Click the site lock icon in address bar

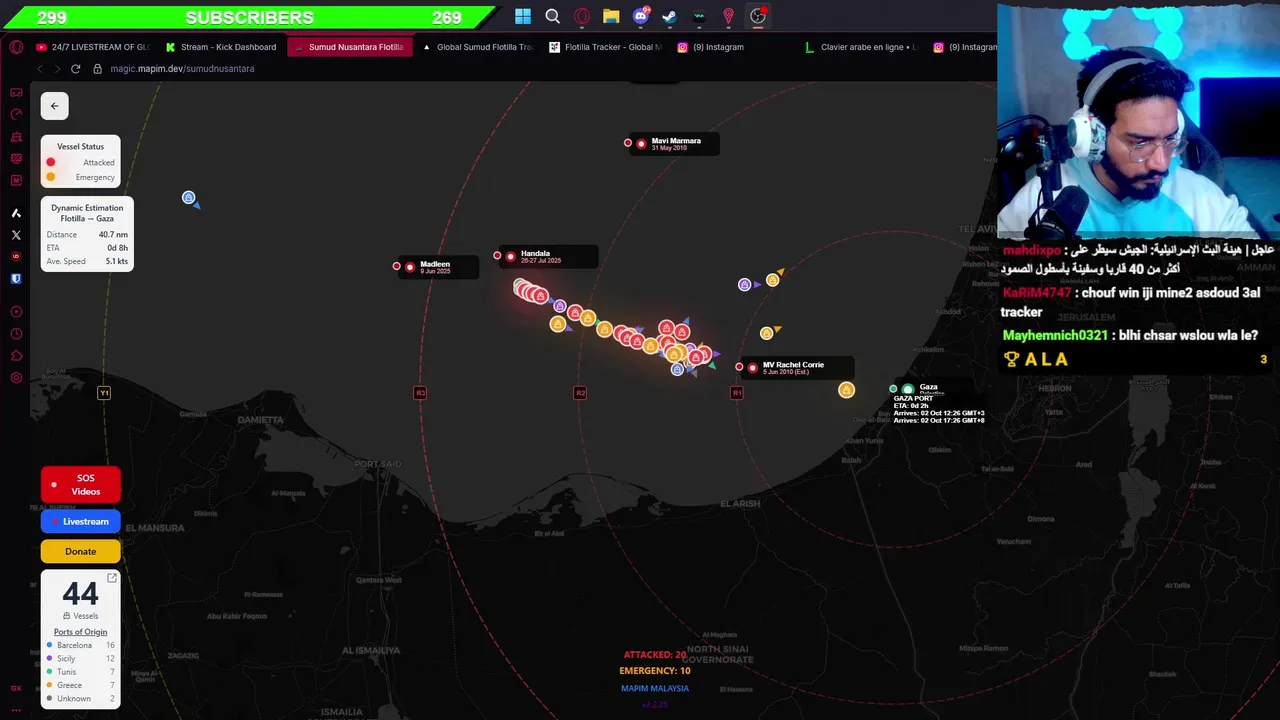pos(98,69)
